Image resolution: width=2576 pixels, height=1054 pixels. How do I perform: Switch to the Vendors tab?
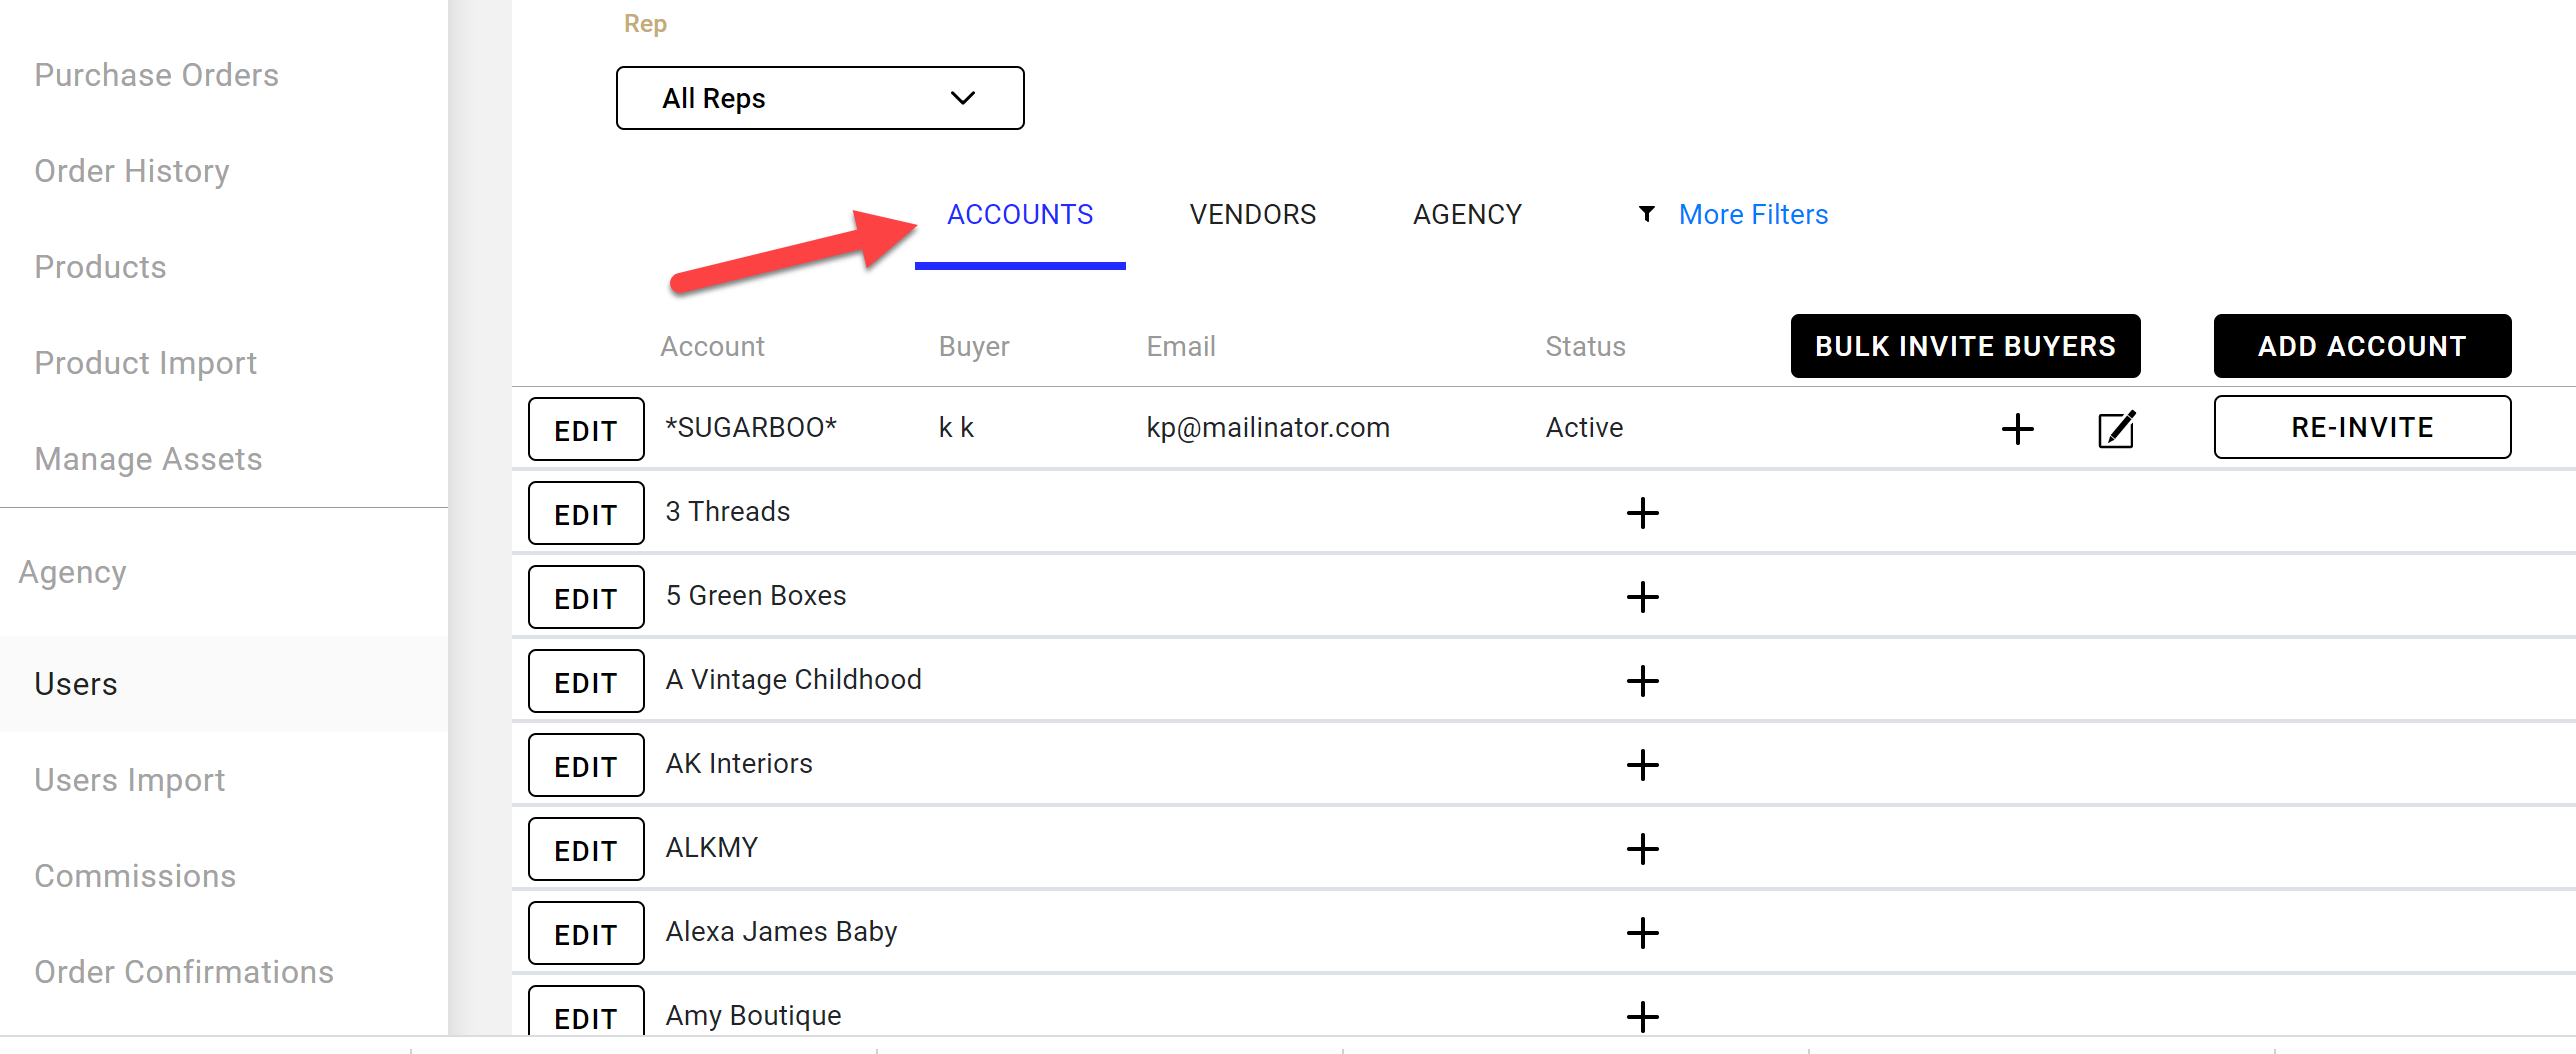coord(1252,214)
